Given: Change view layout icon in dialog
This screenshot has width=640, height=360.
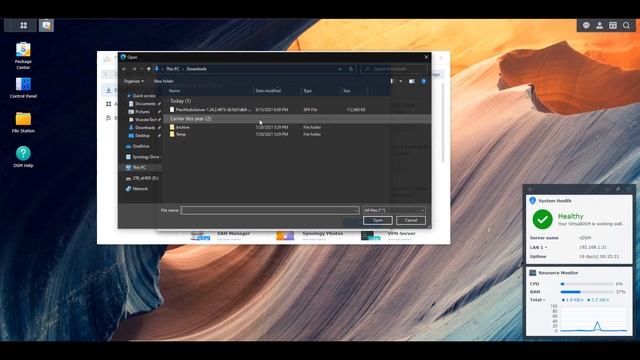Looking at the screenshot, I should click(x=392, y=81).
